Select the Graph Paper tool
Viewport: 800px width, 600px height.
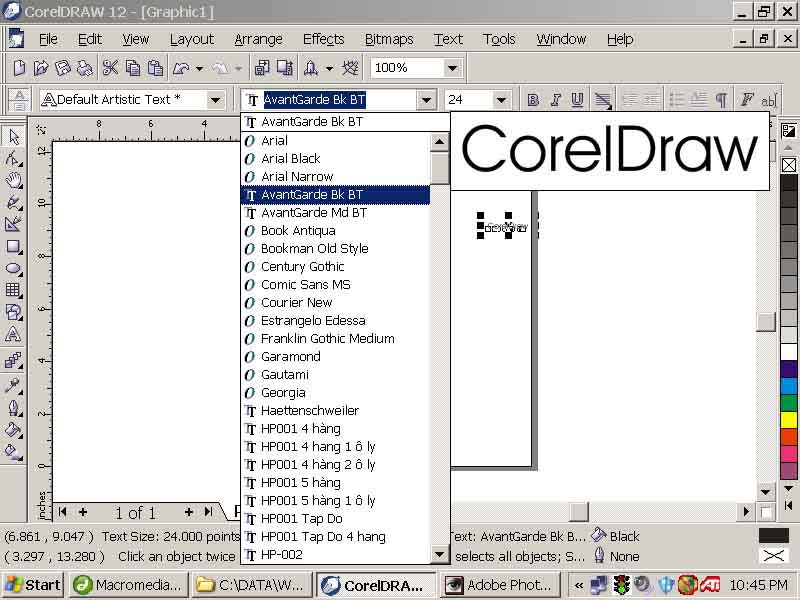click(x=14, y=290)
